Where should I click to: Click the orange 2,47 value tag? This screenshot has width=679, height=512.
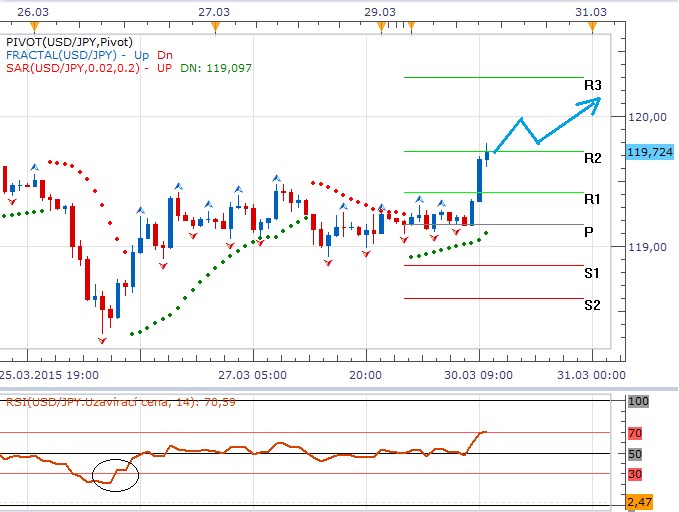click(x=637, y=500)
